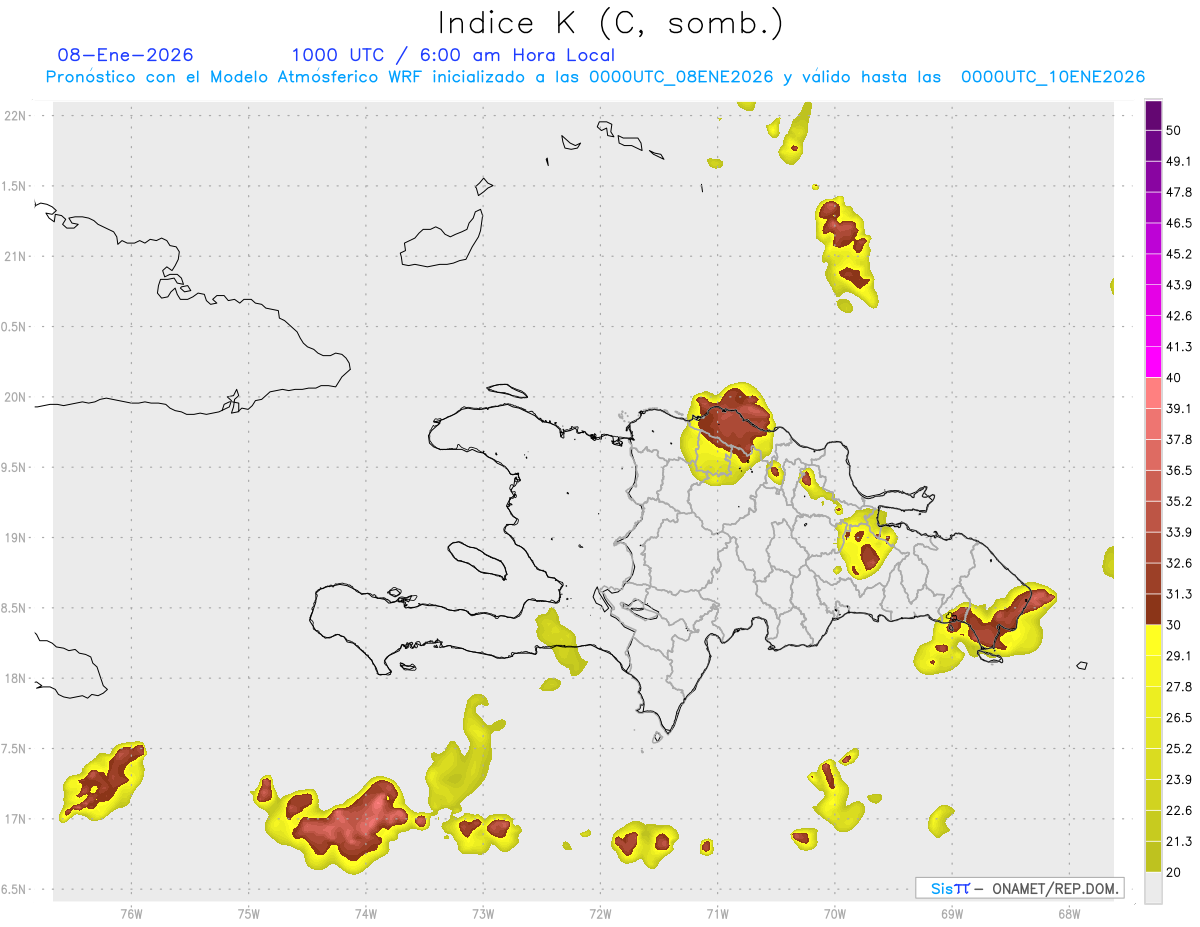Image resolution: width=1200 pixels, height=927 pixels.
Task: Click the "70W" longitude label
Action: pos(835,914)
